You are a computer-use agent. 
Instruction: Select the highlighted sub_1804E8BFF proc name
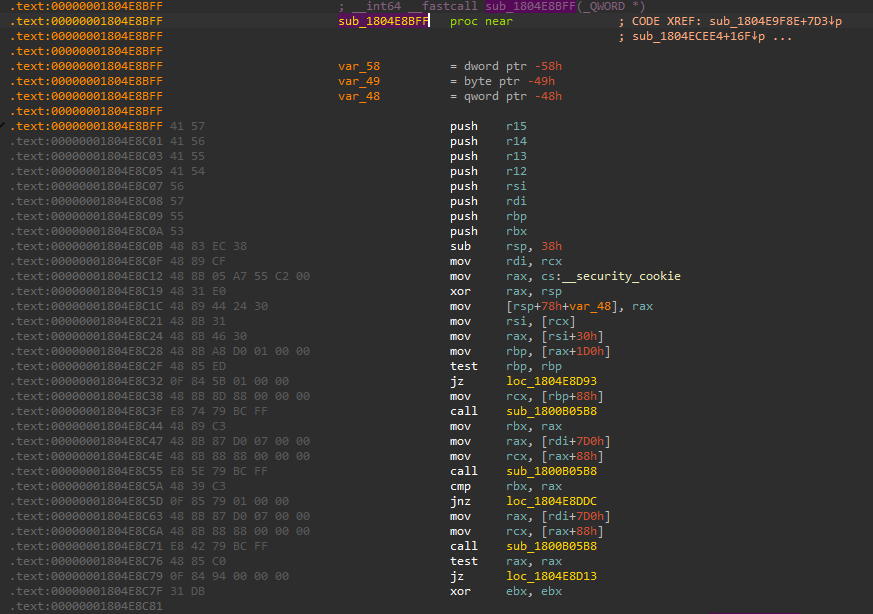point(384,21)
